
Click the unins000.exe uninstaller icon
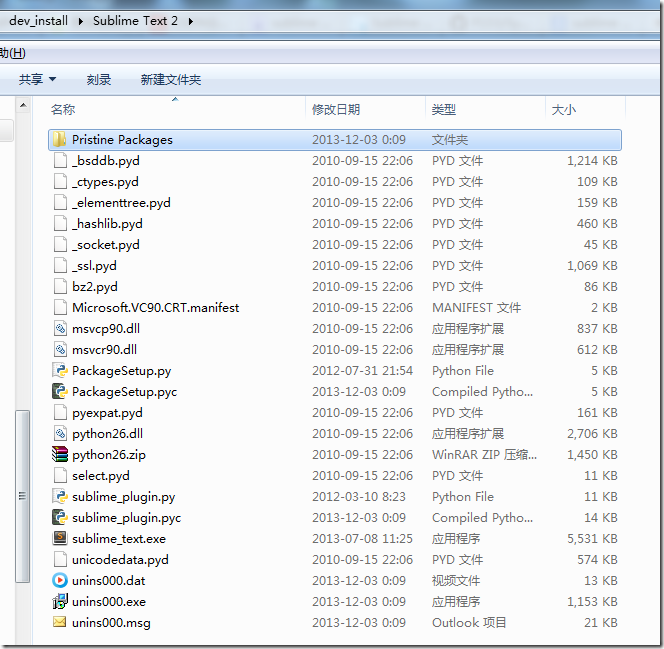(x=60, y=601)
